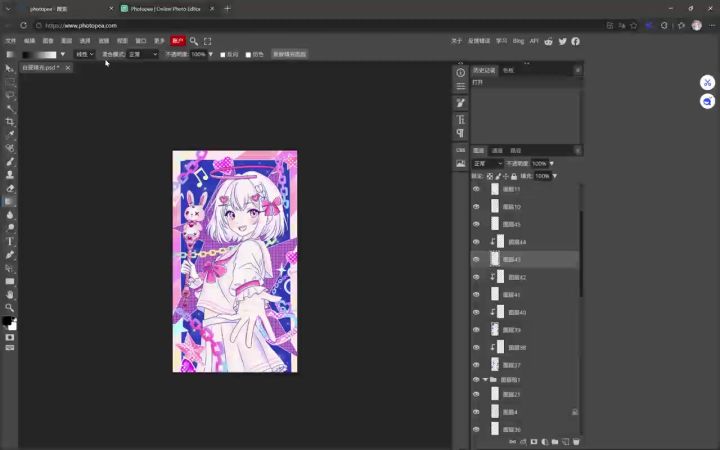720x450 pixels.
Task: Toggle visibility of layer 图层39
Action: [x=476, y=330]
